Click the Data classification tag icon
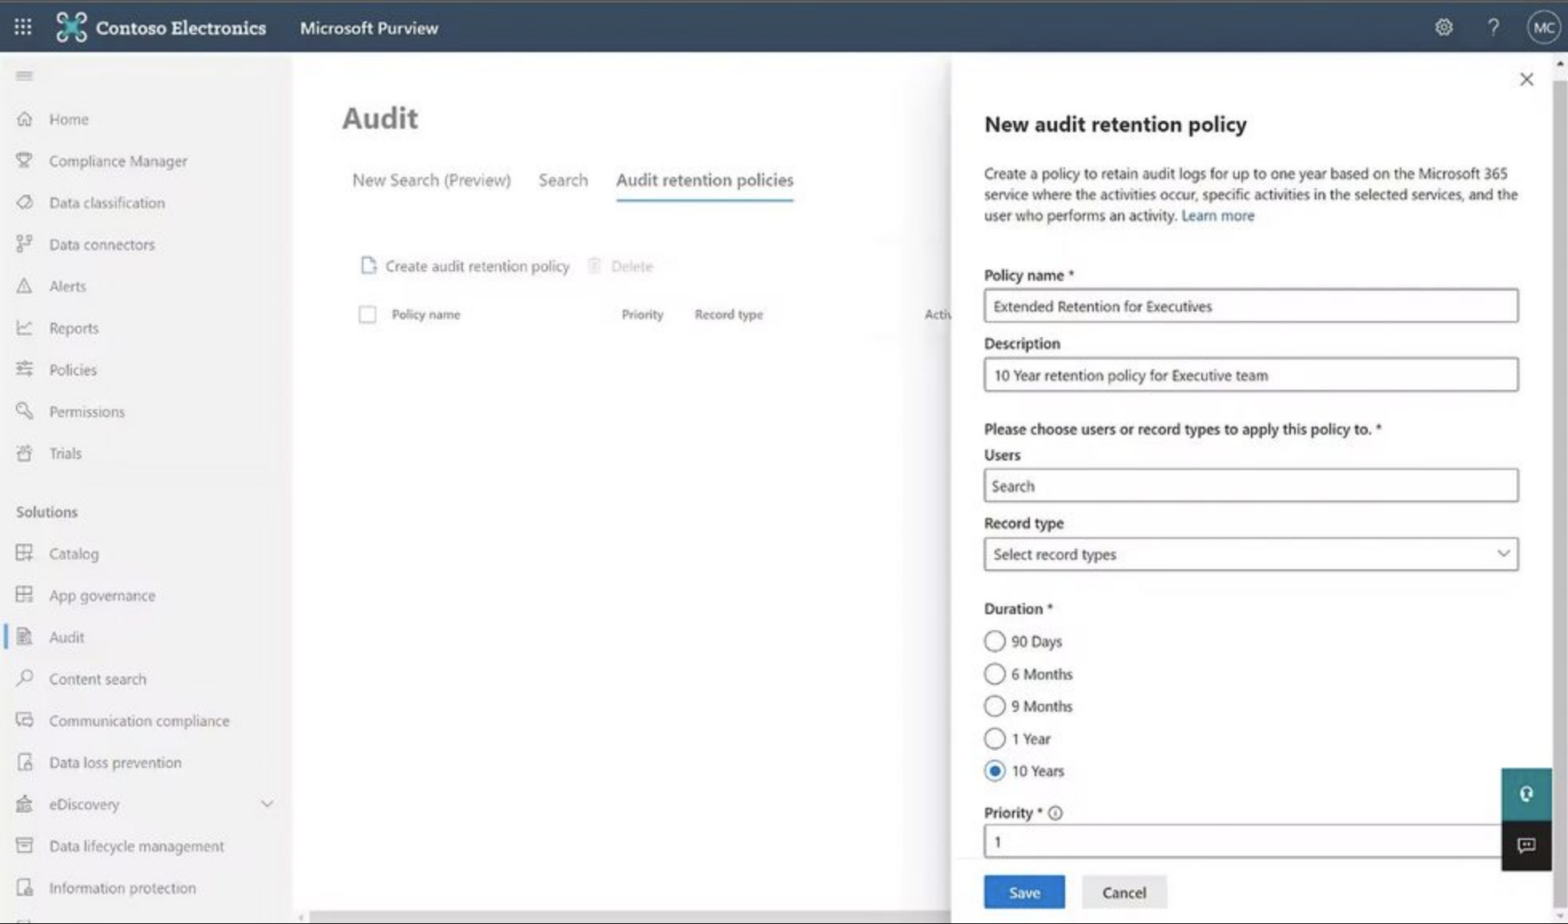Screen dimensions: 1568x924 click(24, 202)
